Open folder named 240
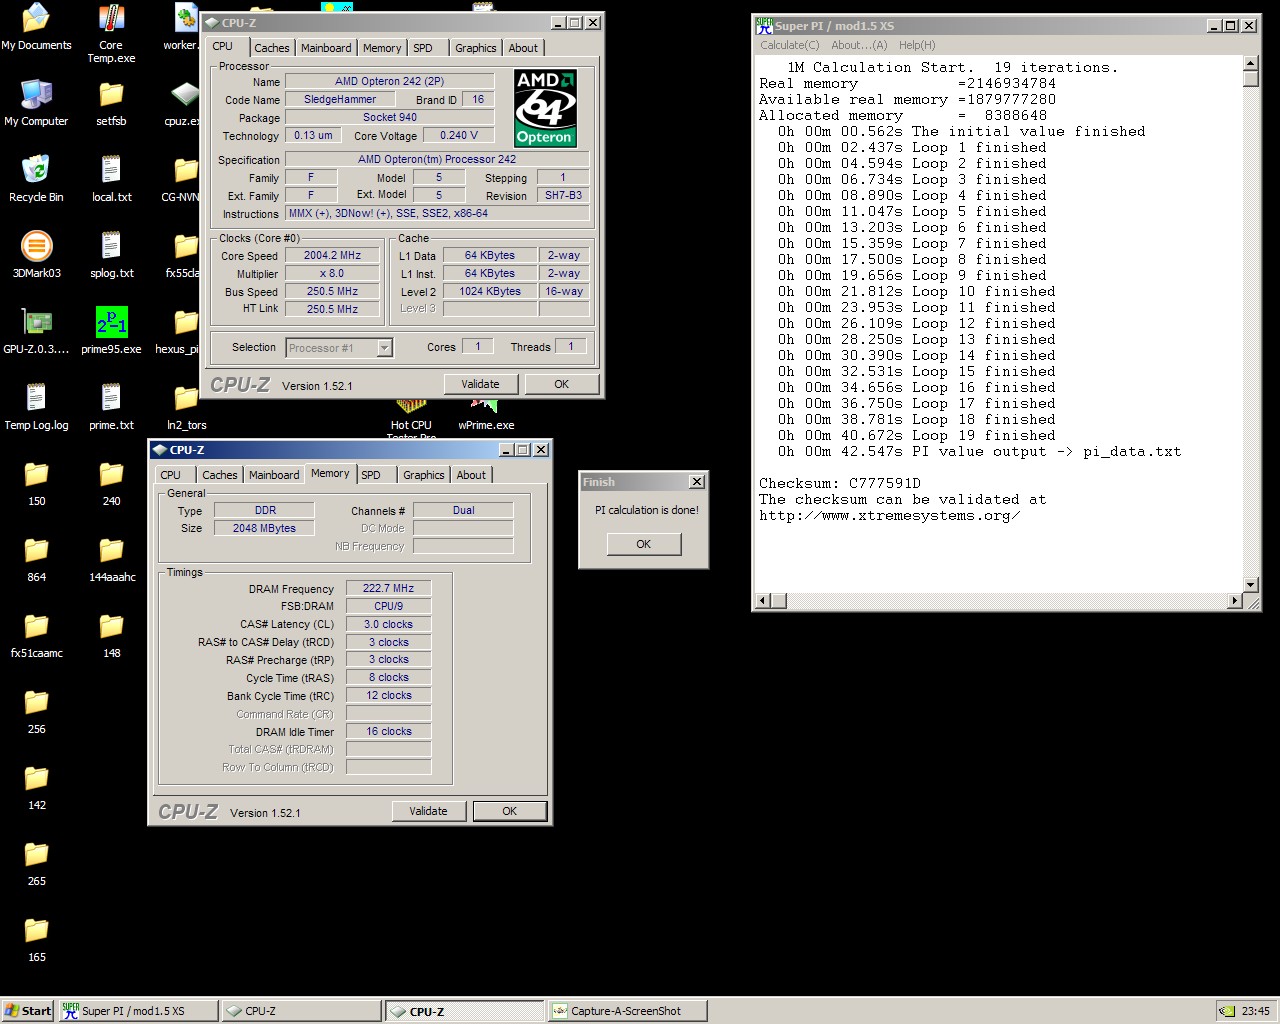 coord(111,483)
